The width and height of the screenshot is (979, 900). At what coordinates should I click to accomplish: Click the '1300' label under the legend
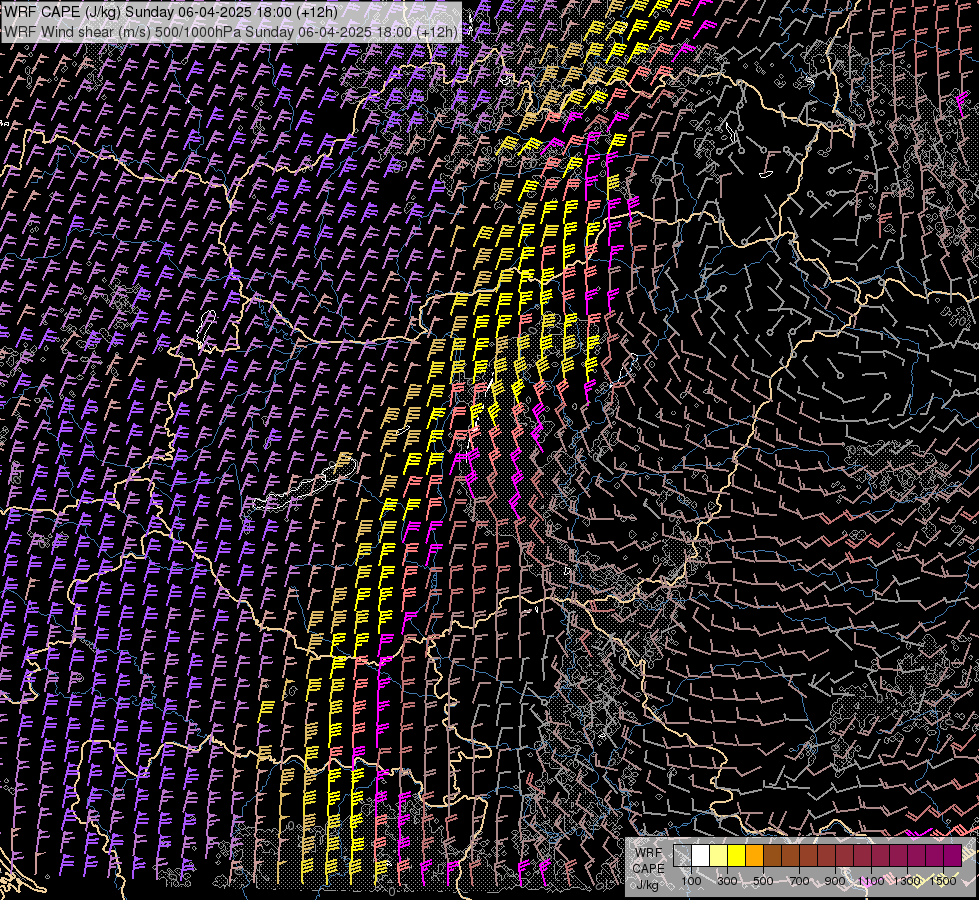(907, 881)
